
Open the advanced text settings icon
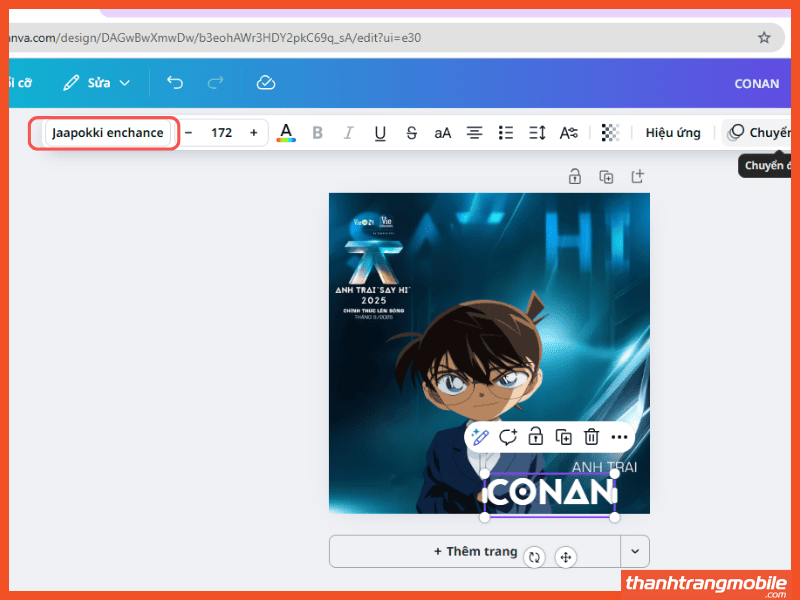pos(568,133)
